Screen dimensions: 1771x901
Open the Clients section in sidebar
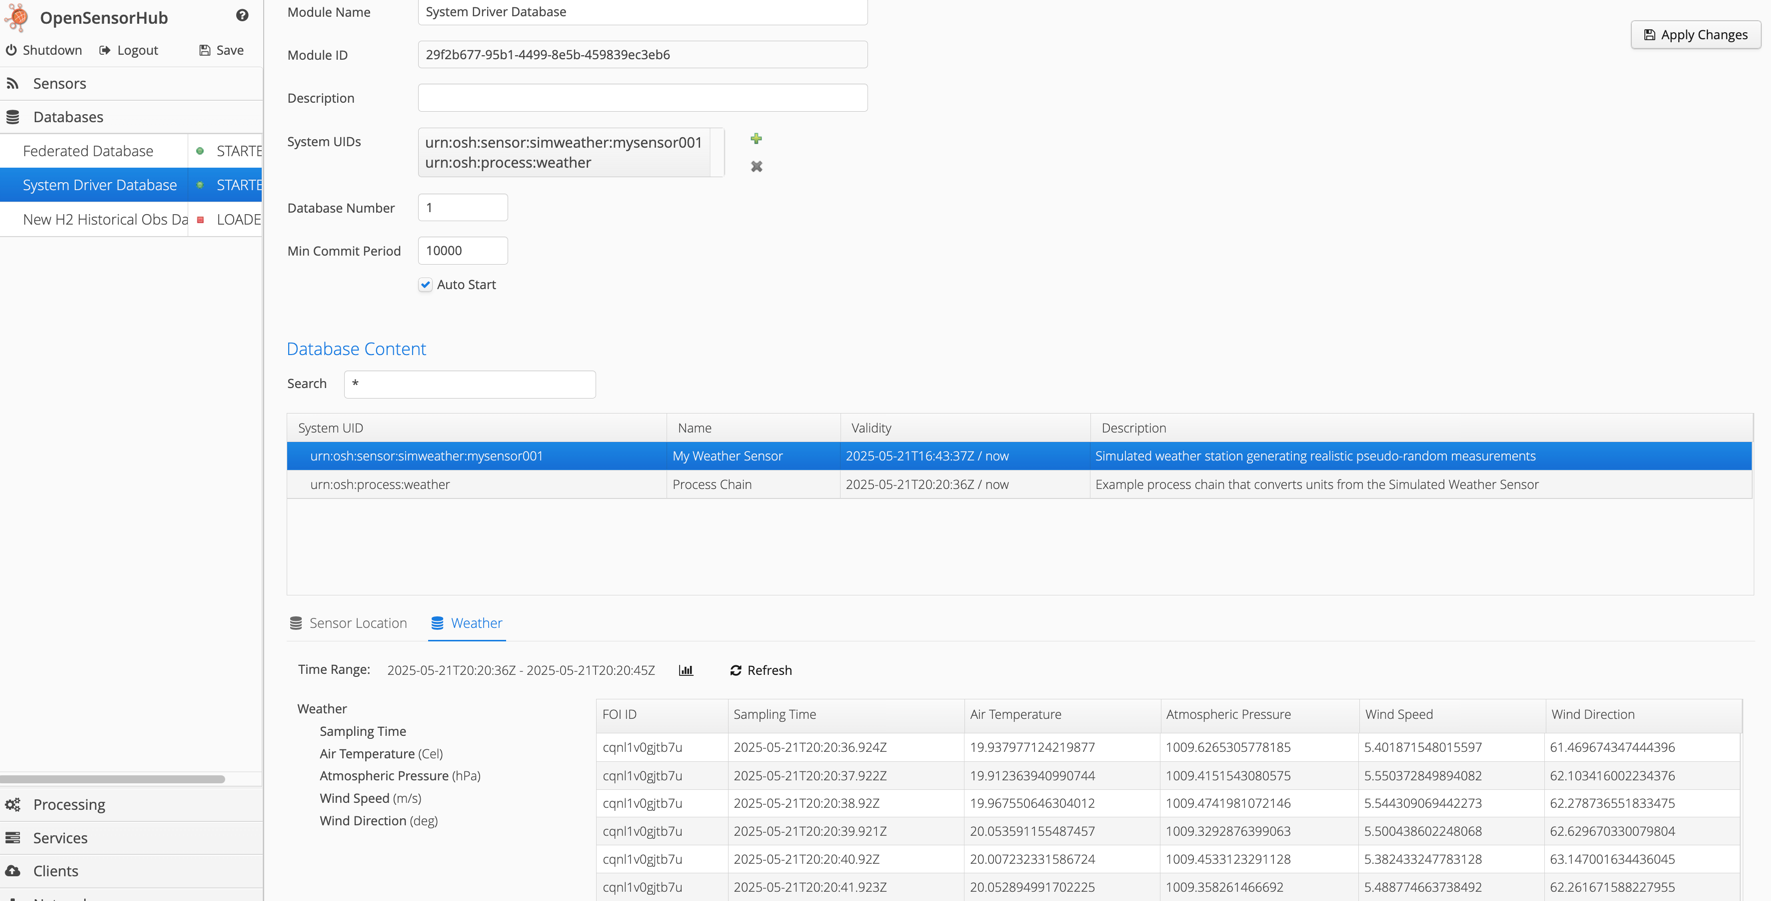coord(55,871)
